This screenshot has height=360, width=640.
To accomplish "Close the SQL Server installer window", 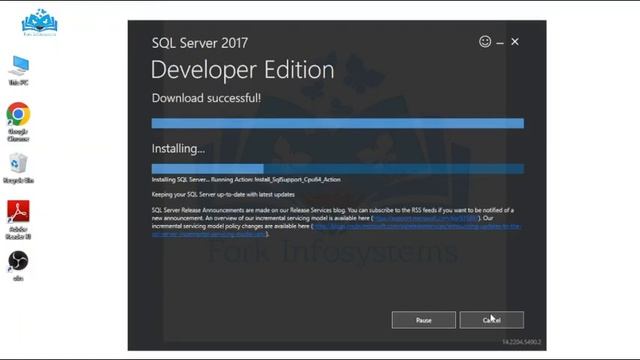I will [515, 42].
